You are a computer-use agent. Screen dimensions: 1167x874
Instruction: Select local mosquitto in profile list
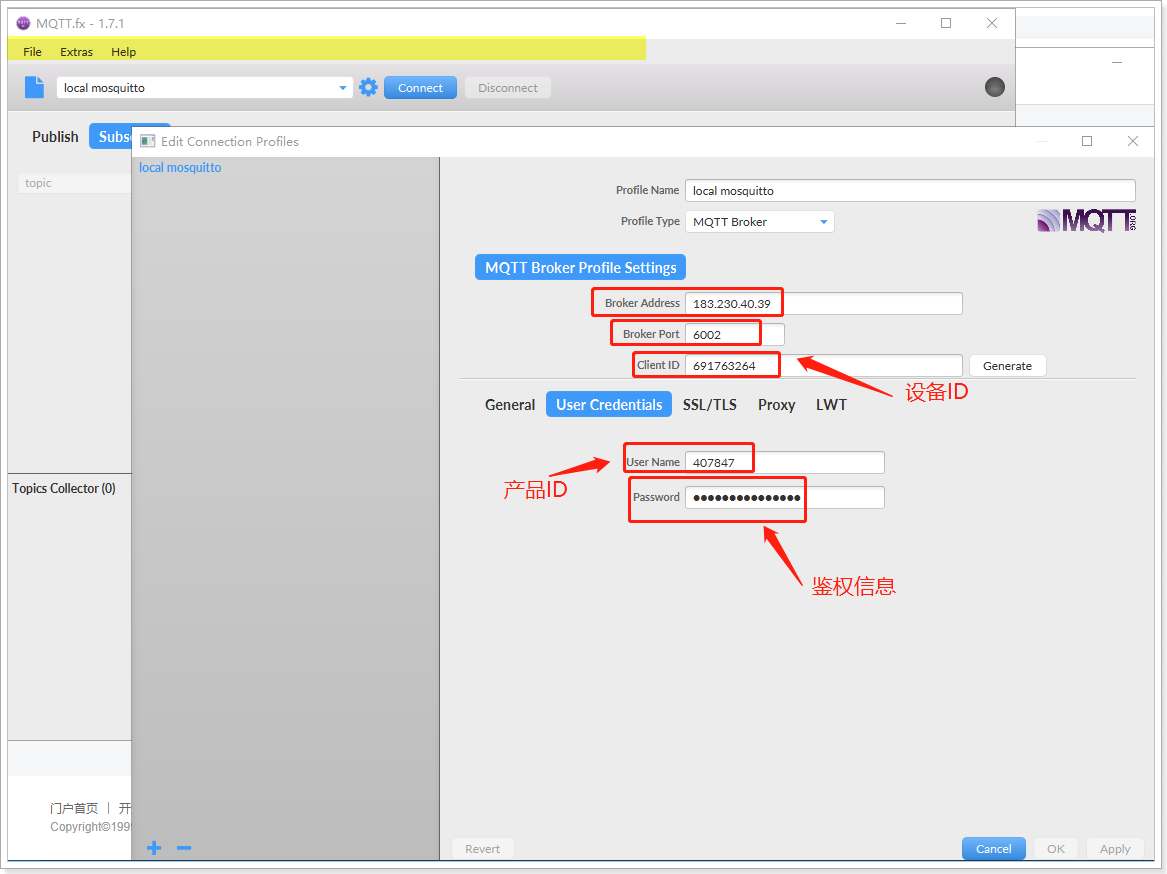coord(180,168)
